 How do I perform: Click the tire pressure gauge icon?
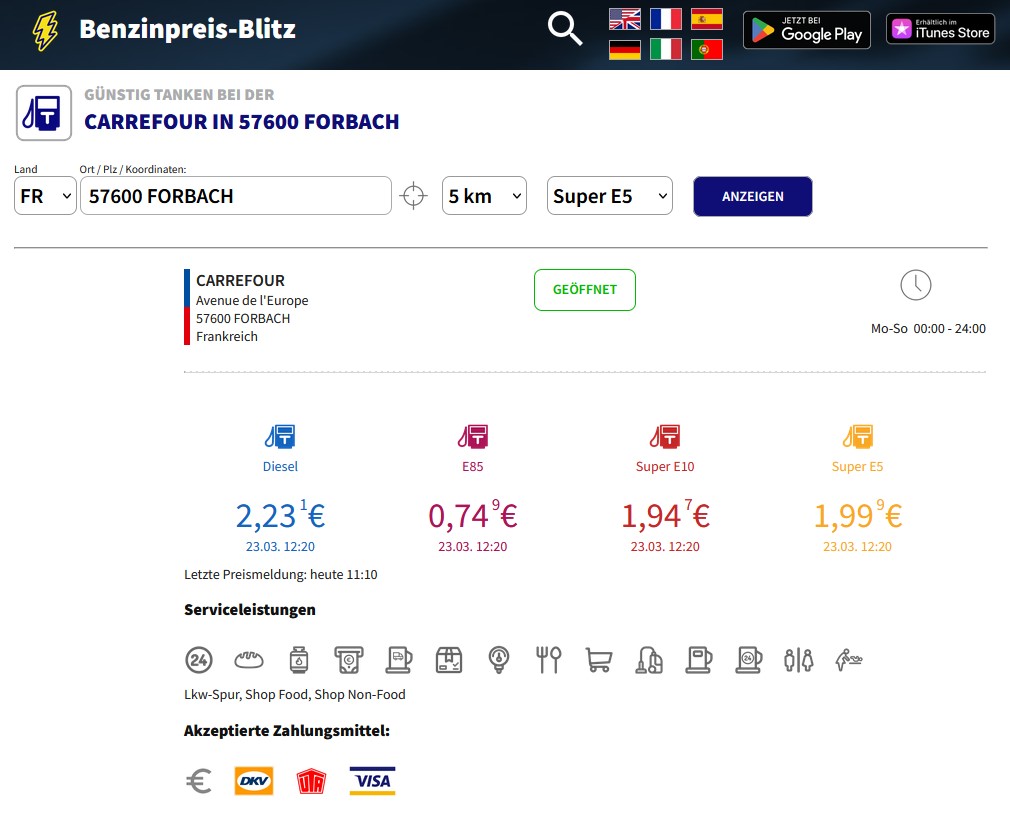click(499, 660)
